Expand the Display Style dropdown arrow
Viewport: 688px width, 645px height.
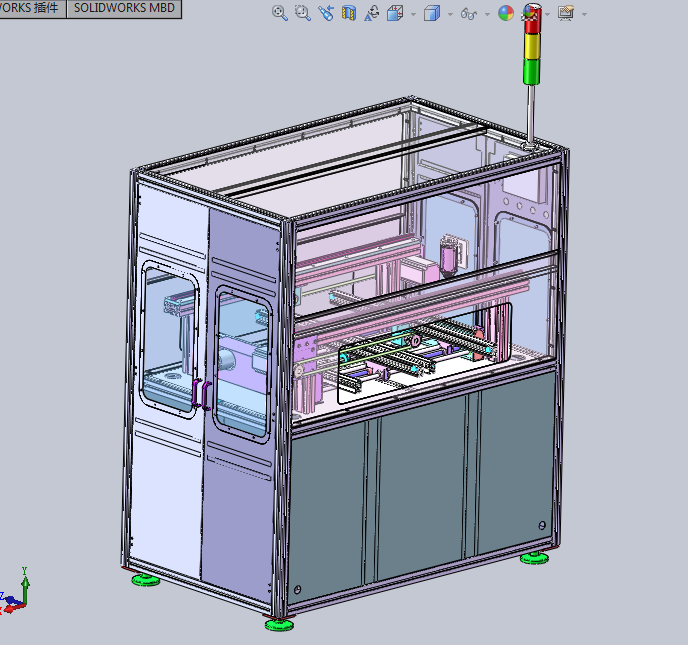[450, 14]
